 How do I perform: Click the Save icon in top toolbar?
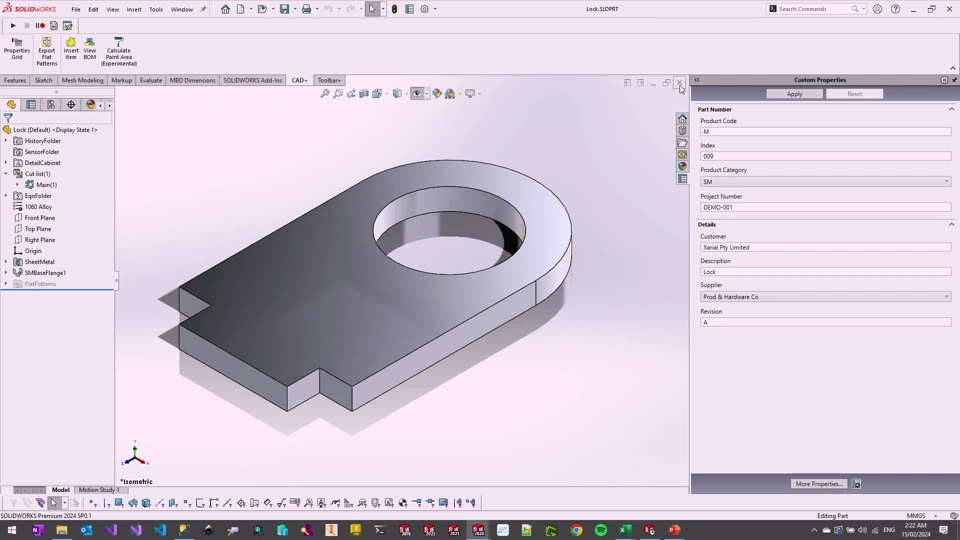[284, 9]
